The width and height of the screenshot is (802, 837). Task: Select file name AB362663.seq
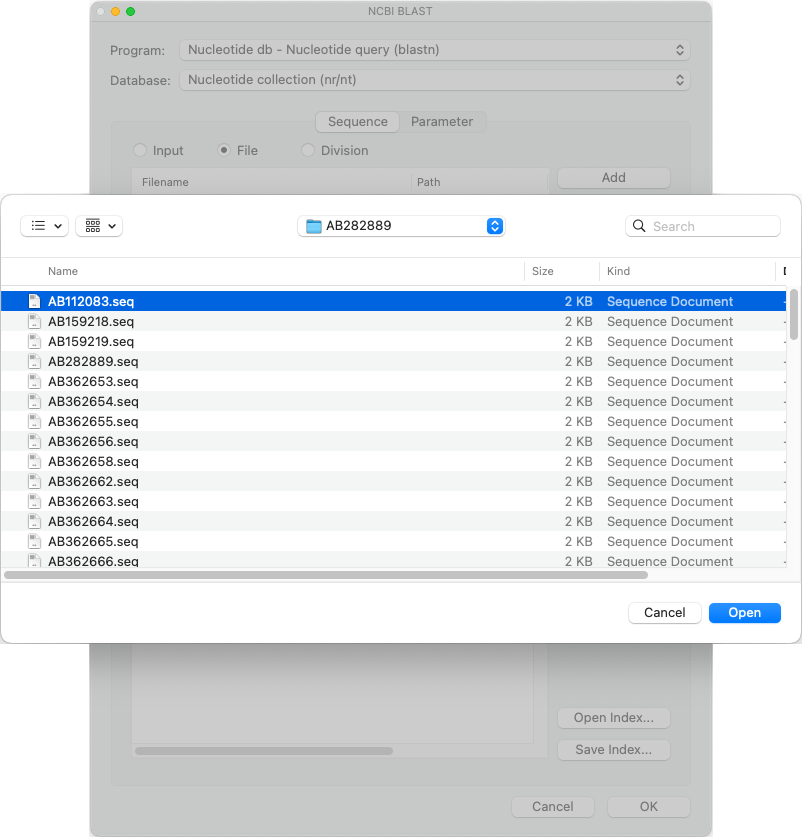click(93, 502)
